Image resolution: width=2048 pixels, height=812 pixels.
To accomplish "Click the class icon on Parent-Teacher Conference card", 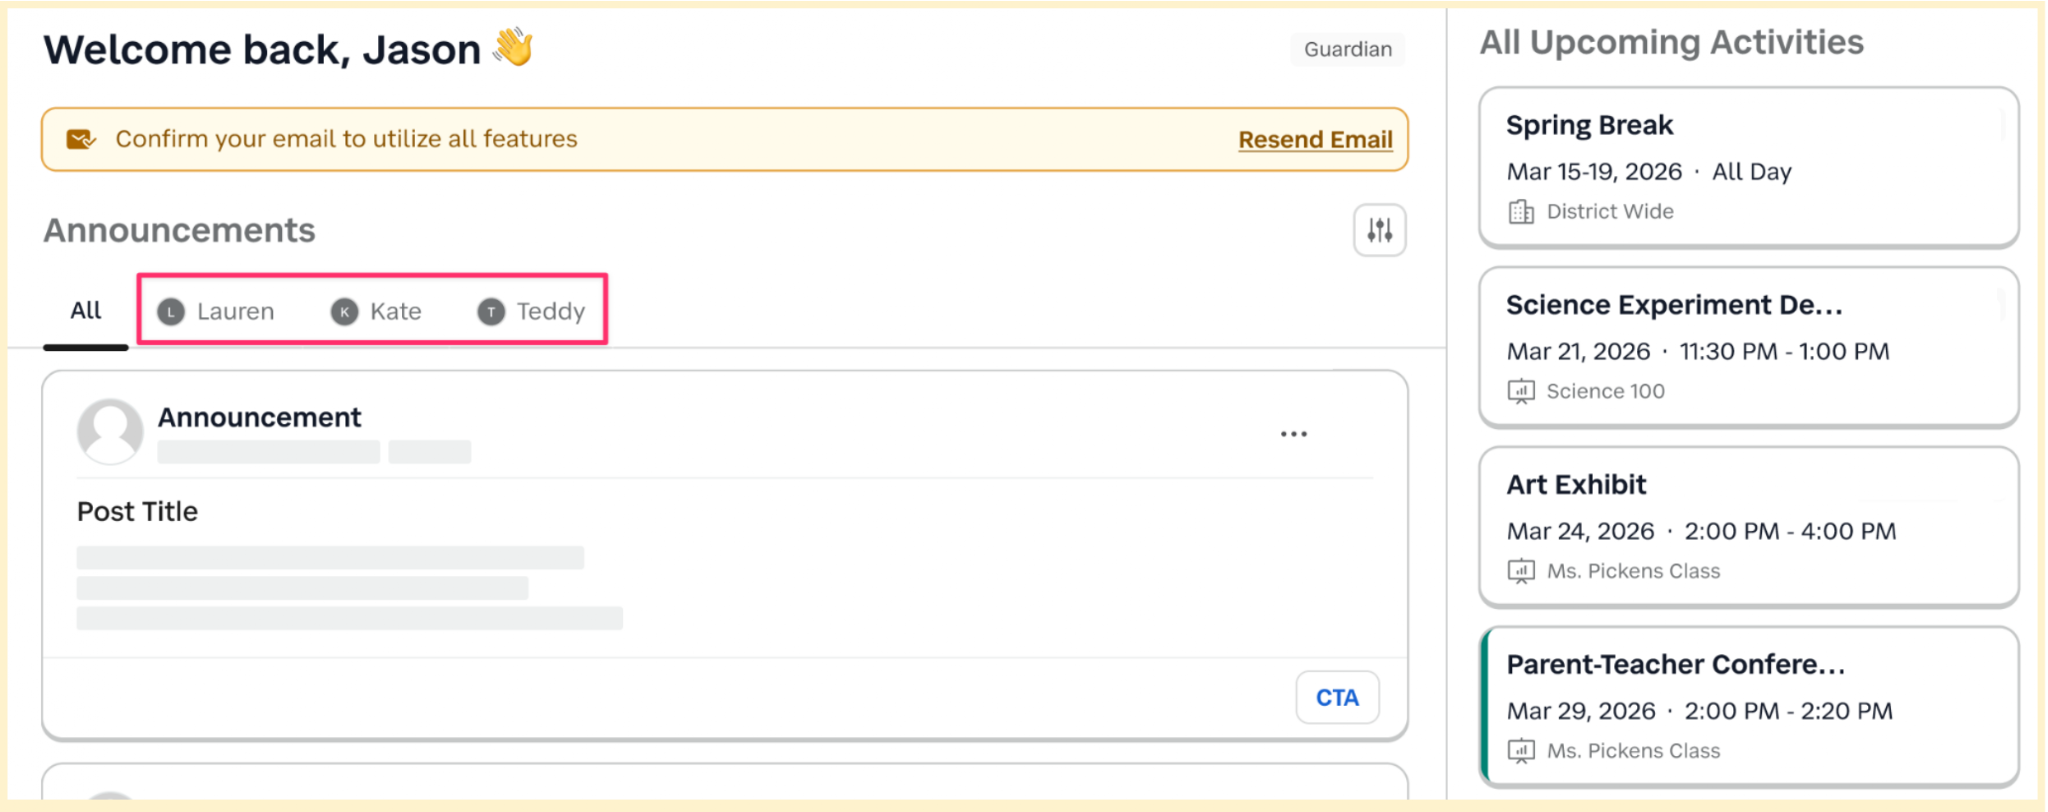I will 1521,751.
